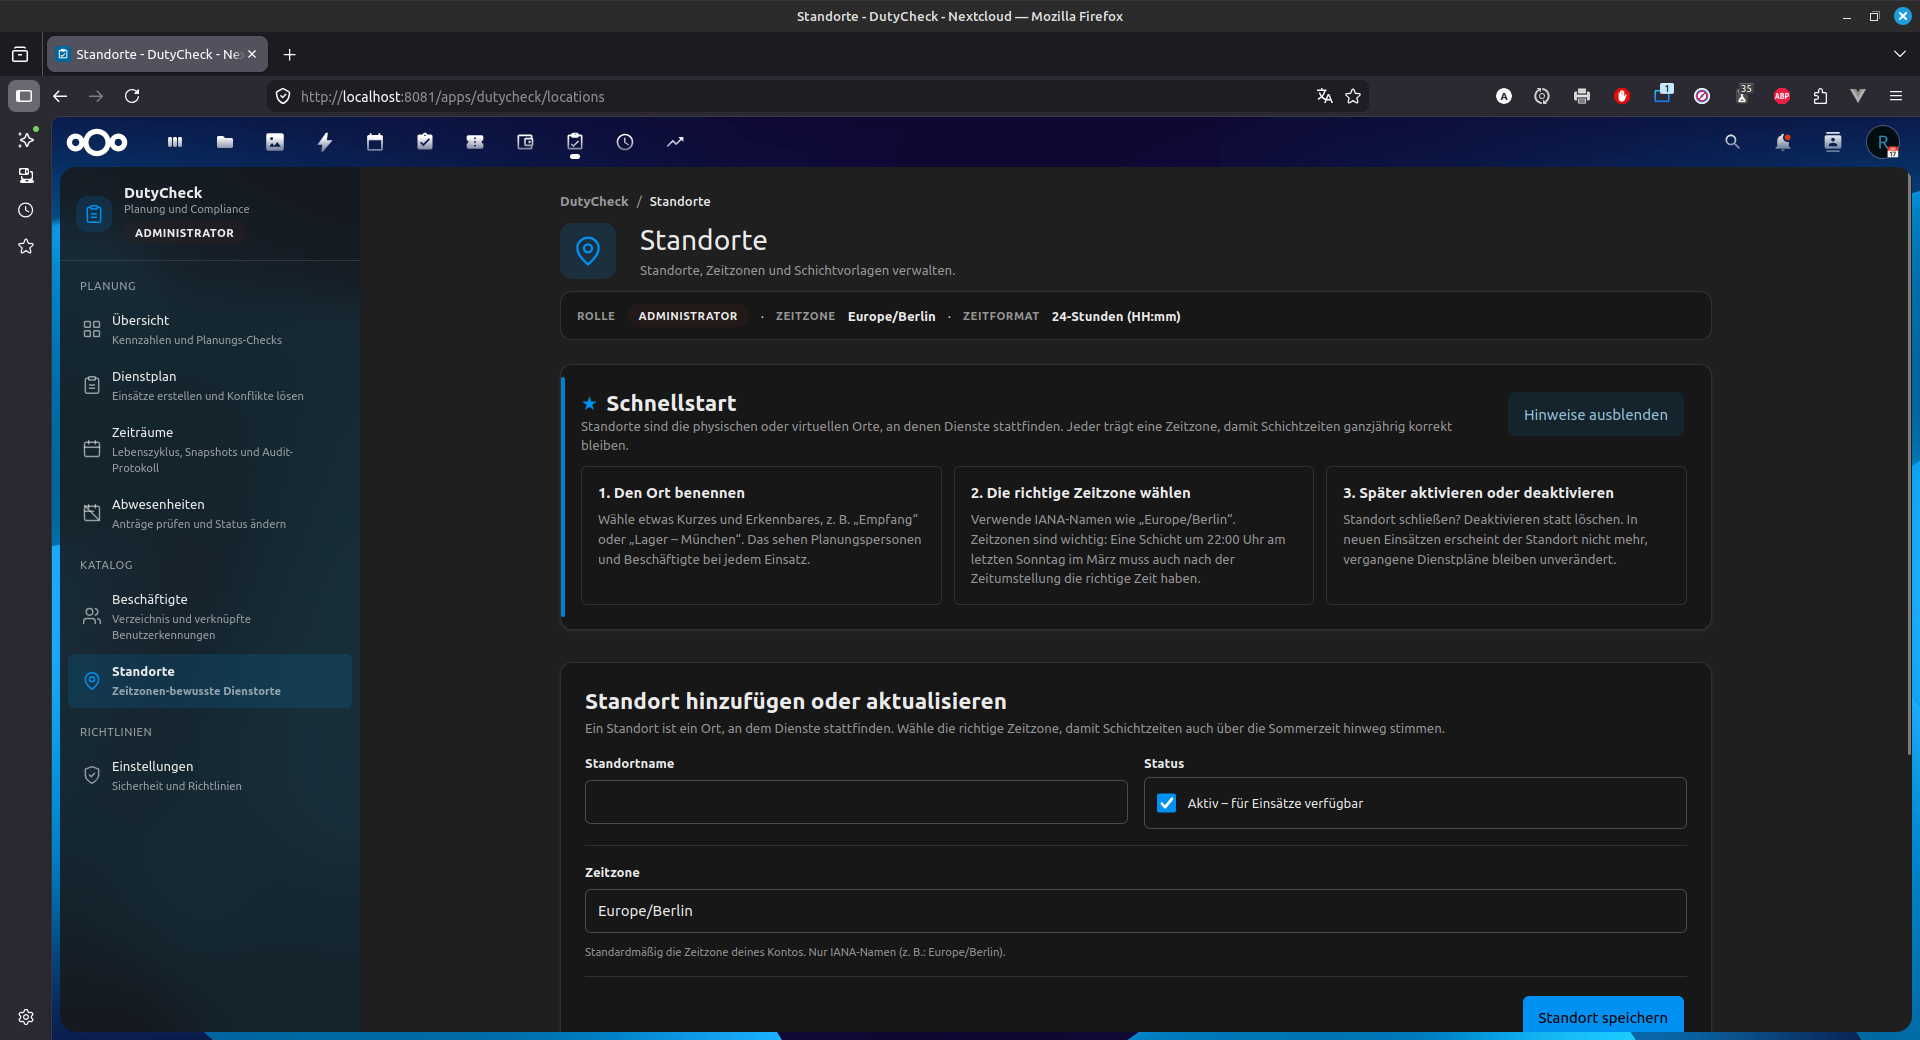Viewport: 1920px width, 1040px height.
Task: Go back with the browser back arrow
Action: [60, 96]
